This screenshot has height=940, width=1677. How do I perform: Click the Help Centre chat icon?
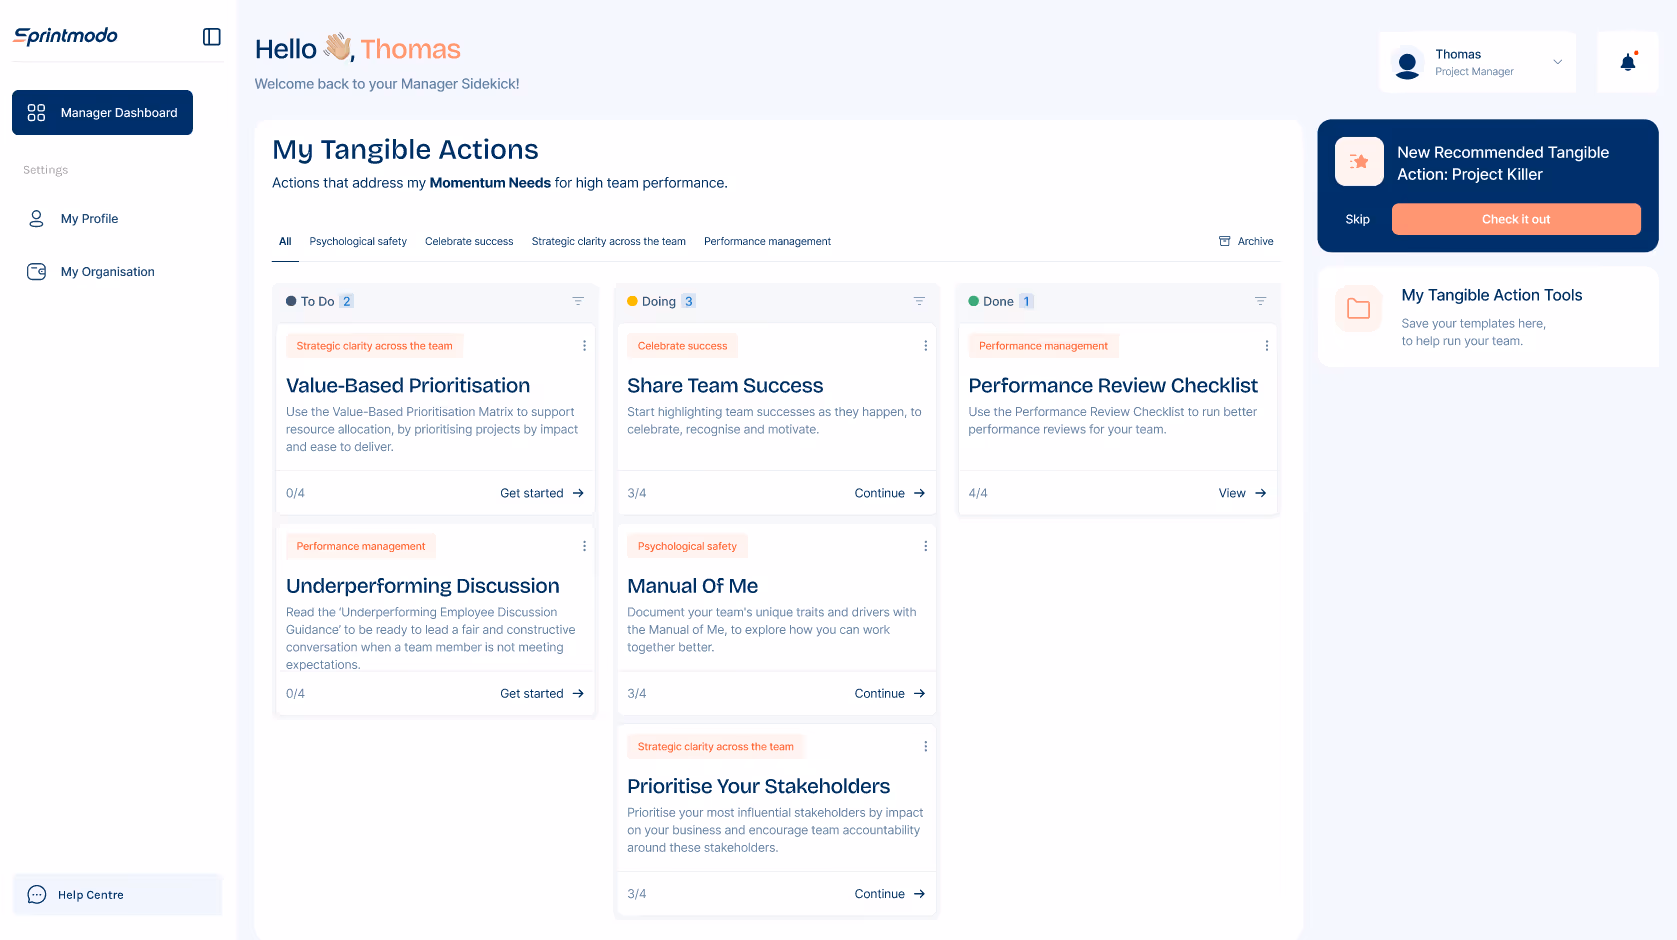point(35,894)
